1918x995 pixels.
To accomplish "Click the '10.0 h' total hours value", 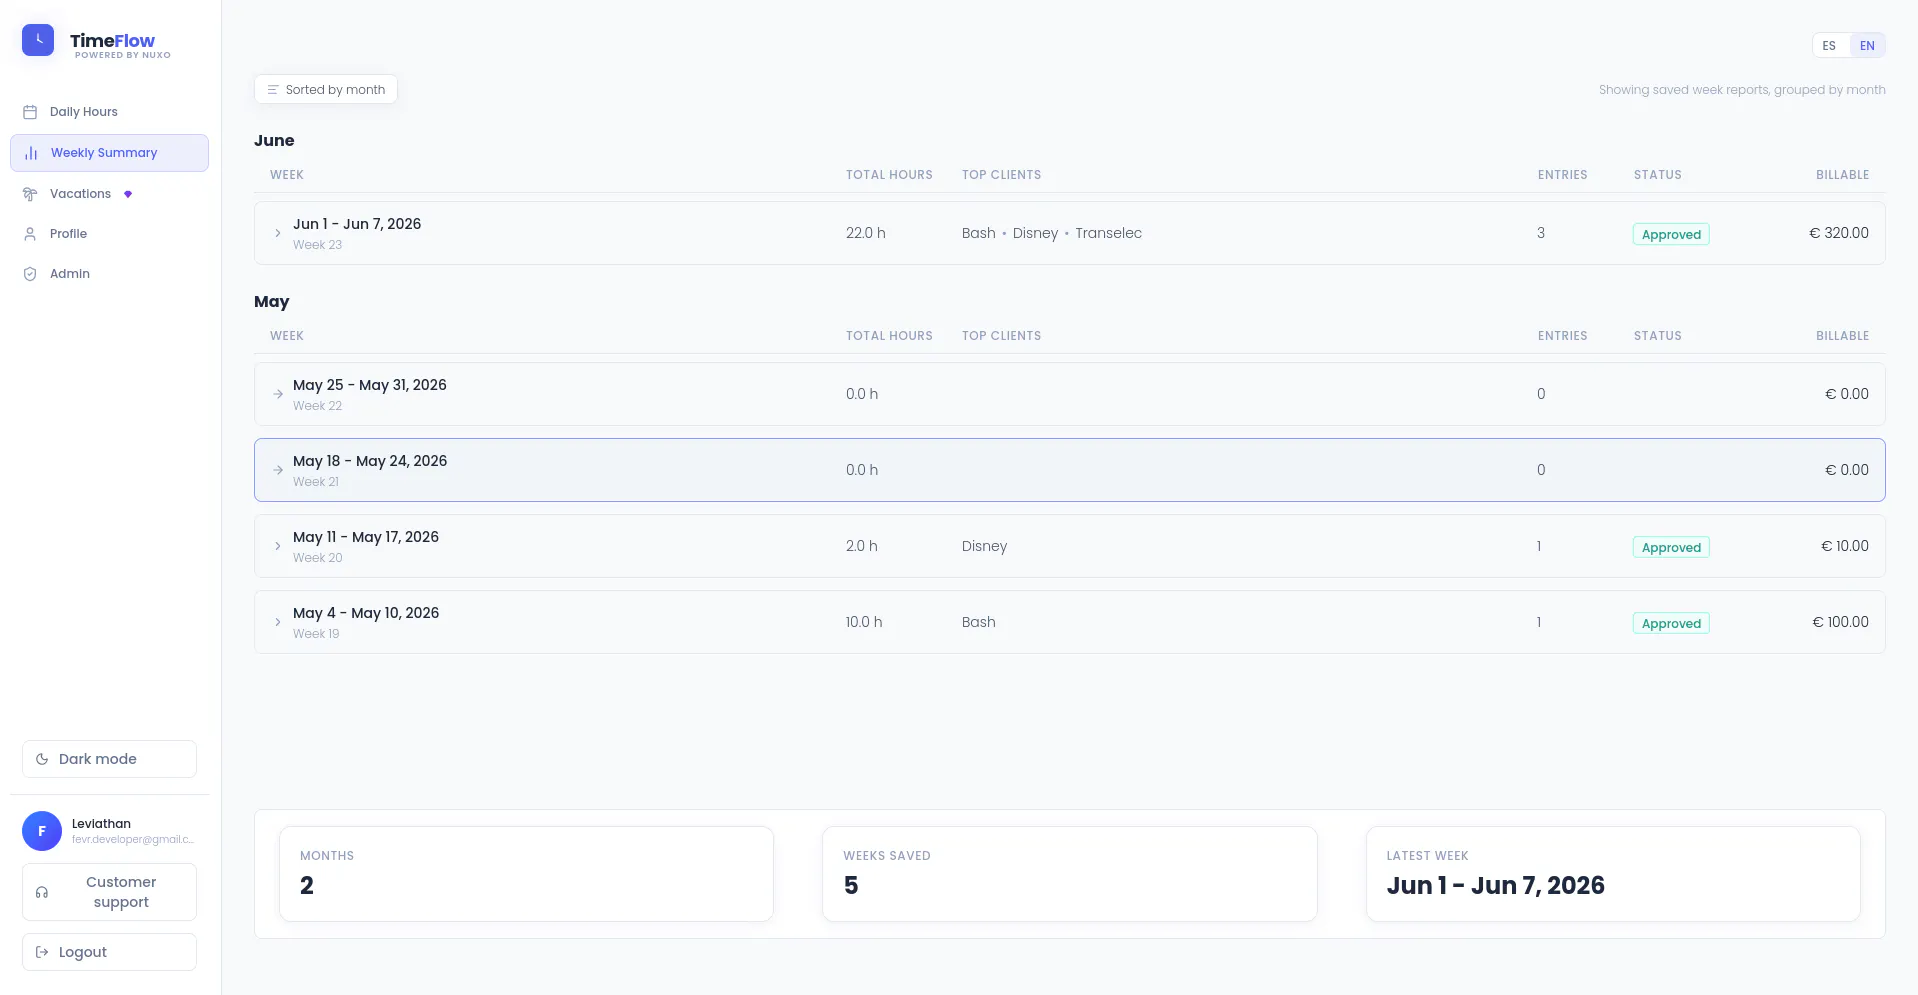I will (x=864, y=622).
